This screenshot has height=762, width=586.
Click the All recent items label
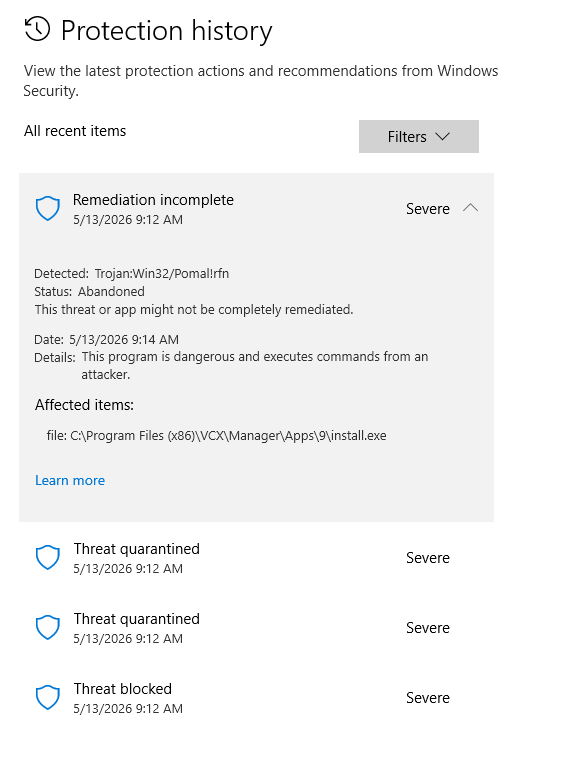coord(75,131)
